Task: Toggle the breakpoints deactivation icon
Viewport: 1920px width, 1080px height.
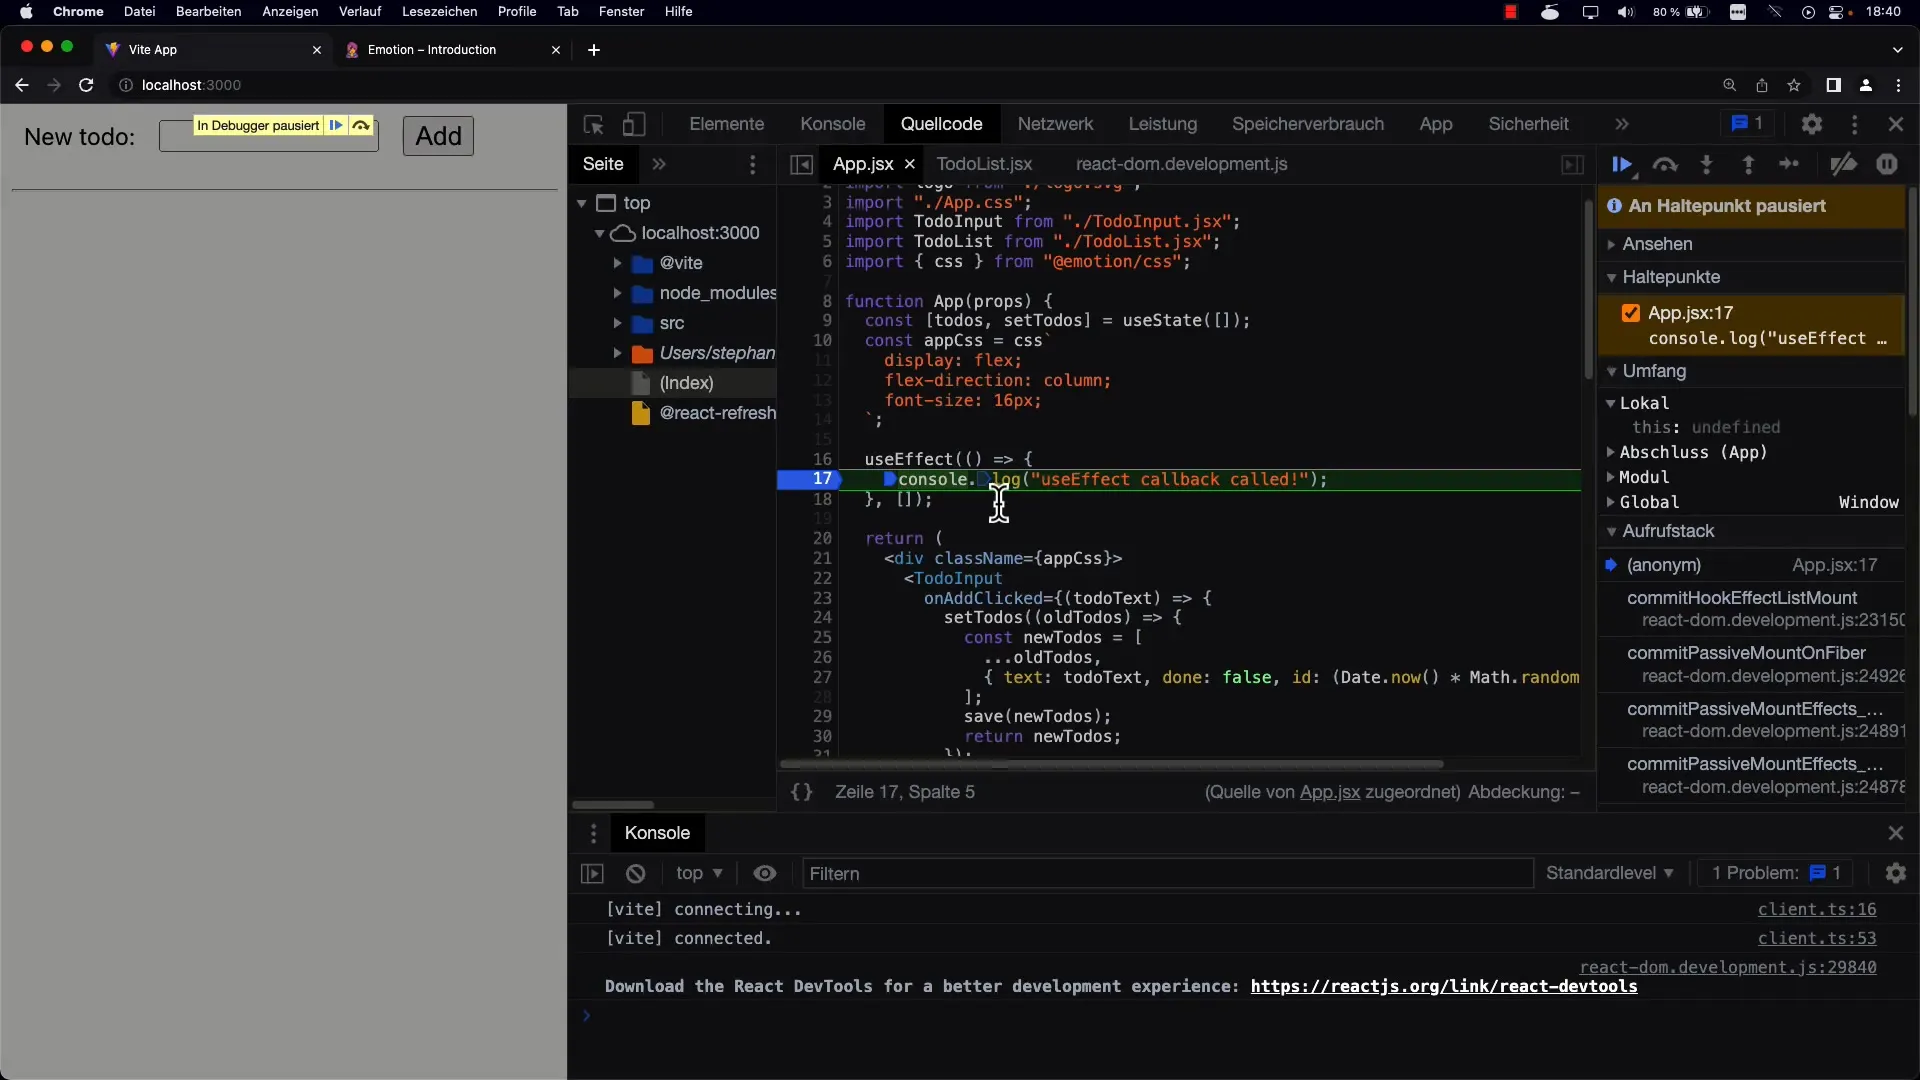Action: click(1844, 164)
